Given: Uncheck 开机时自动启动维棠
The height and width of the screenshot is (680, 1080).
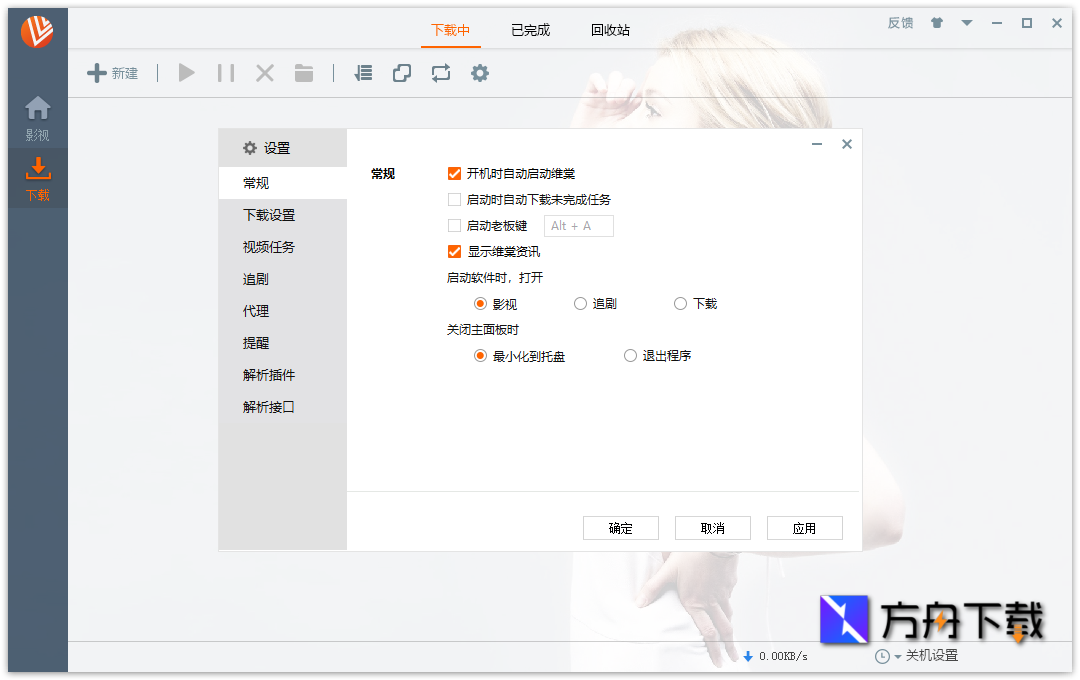Looking at the screenshot, I should [x=454, y=172].
